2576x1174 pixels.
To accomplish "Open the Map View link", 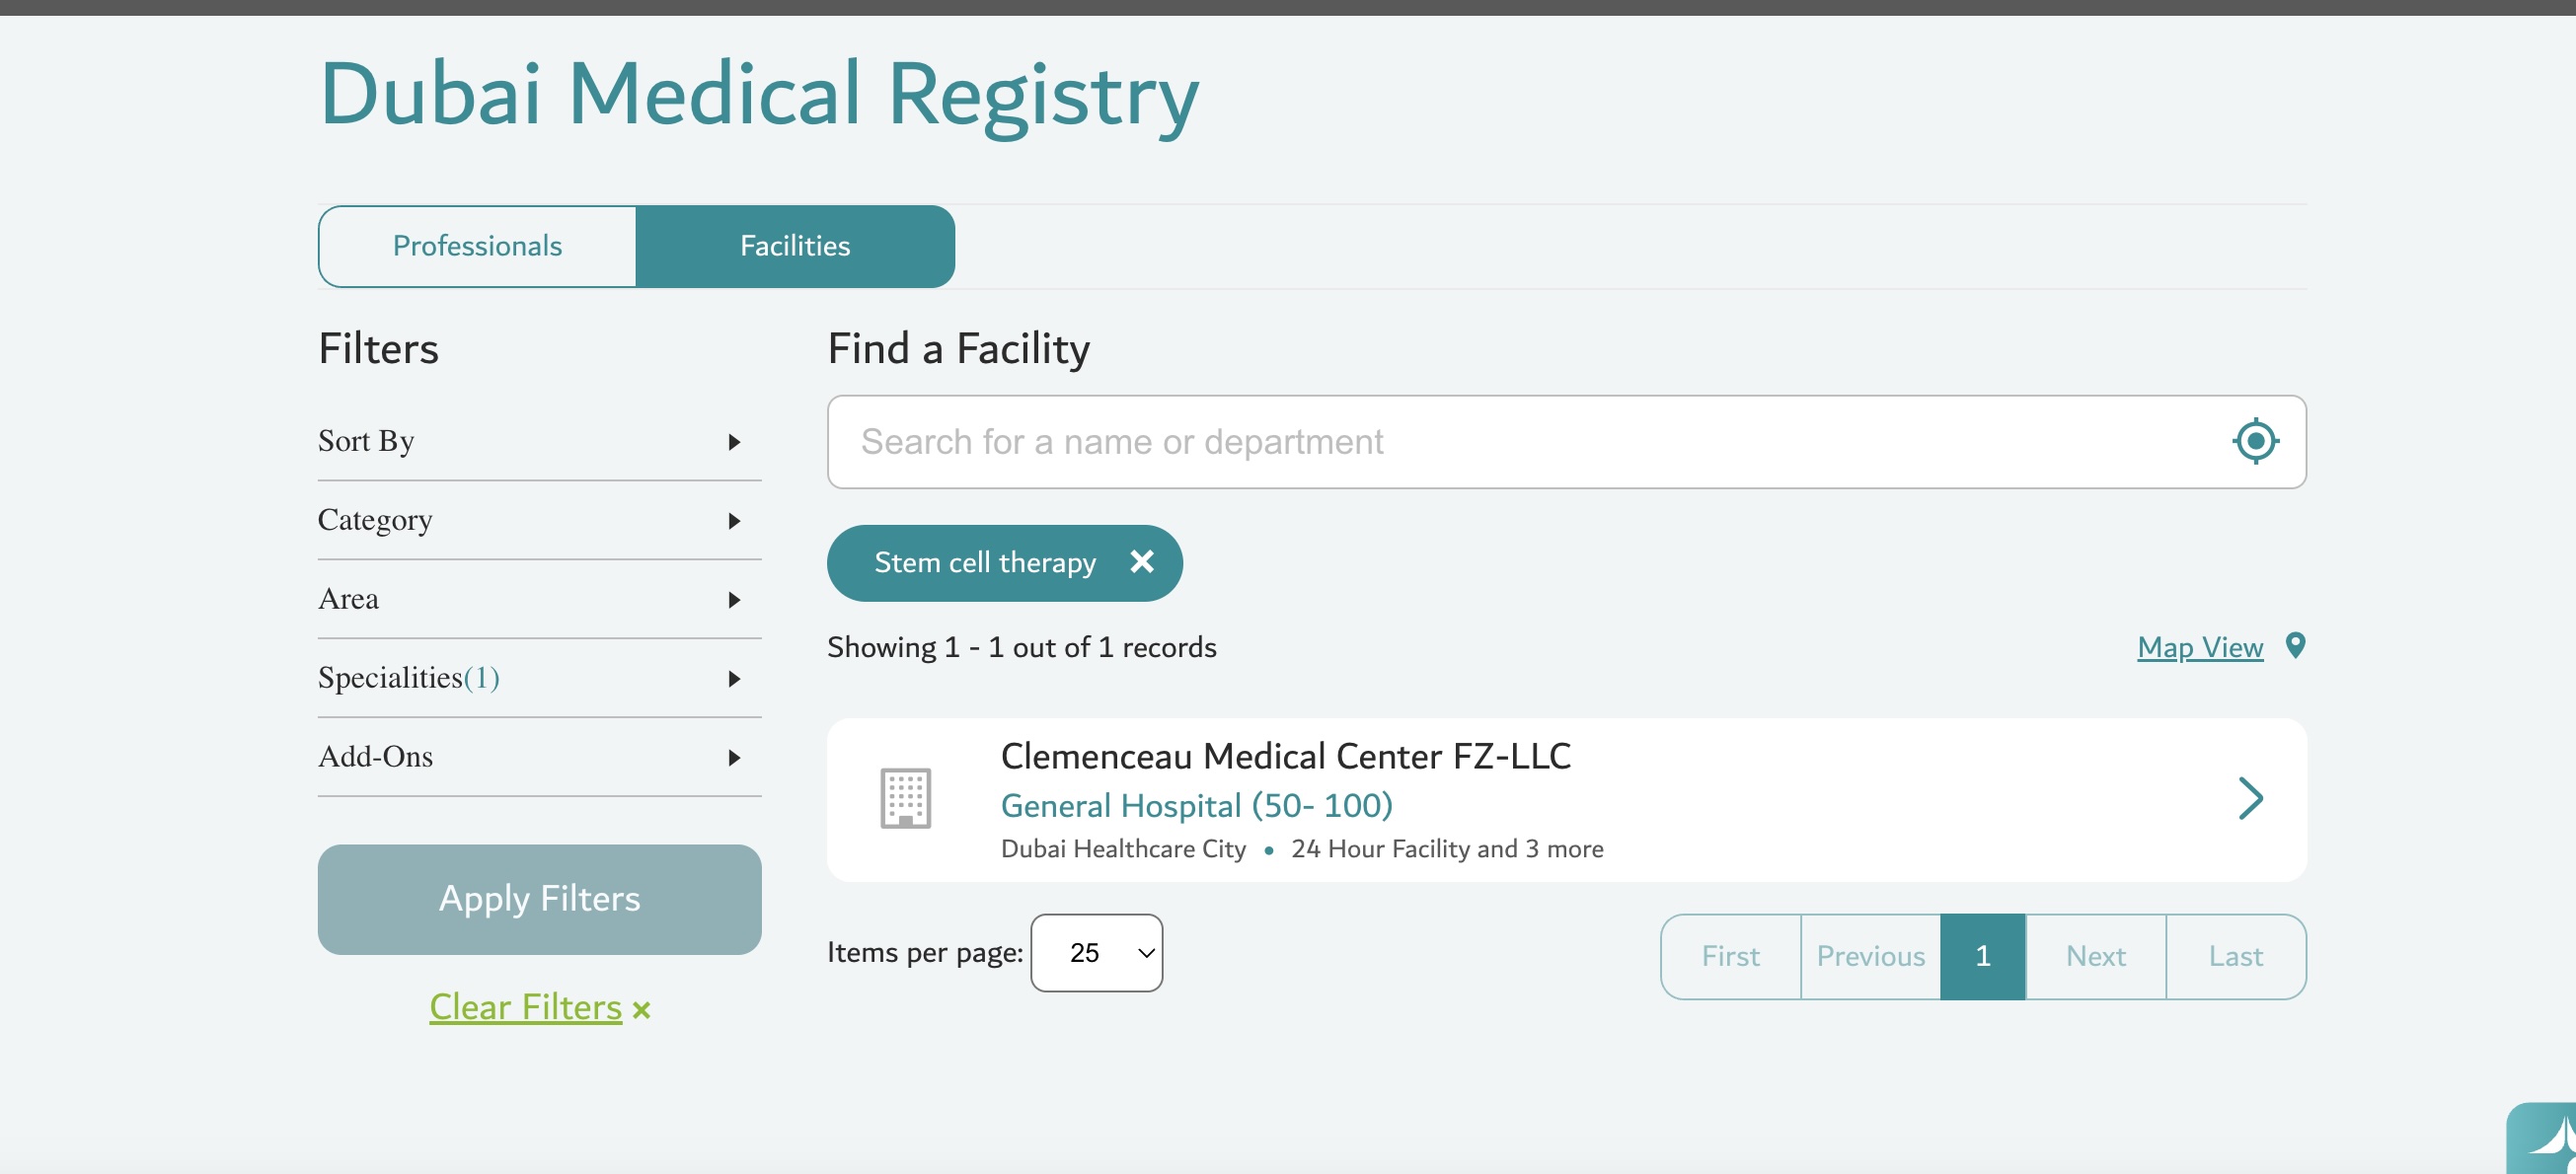I will pyautogui.click(x=2200, y=647).
